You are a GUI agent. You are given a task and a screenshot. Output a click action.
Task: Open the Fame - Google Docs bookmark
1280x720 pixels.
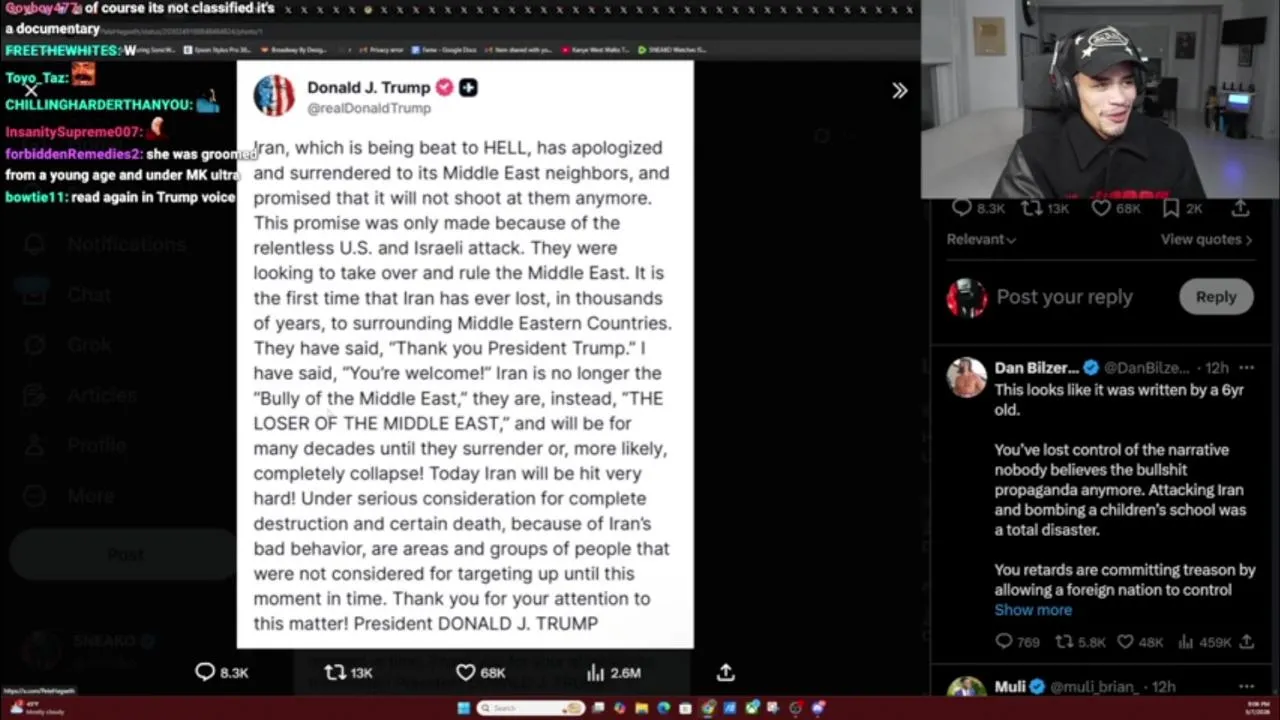click(442, 49)
